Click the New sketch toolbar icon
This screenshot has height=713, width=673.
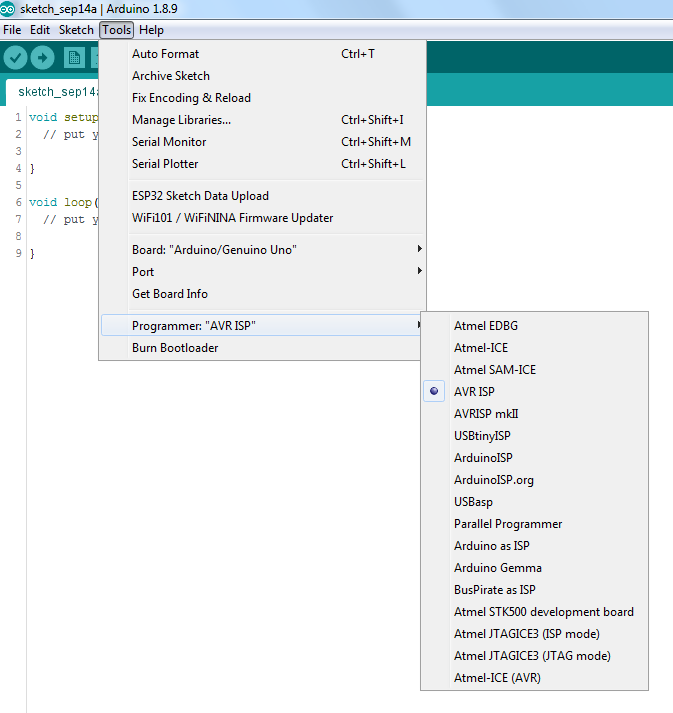coord(74,58)
